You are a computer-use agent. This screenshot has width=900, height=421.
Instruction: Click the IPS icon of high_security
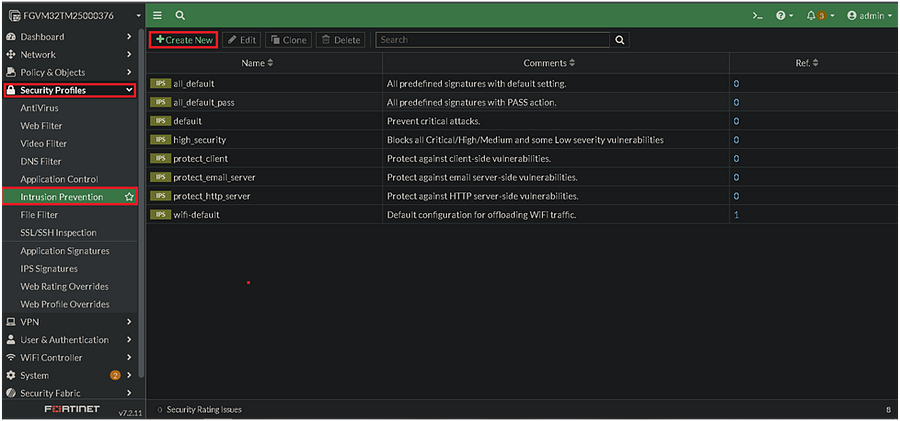click(x=160, y=140)
